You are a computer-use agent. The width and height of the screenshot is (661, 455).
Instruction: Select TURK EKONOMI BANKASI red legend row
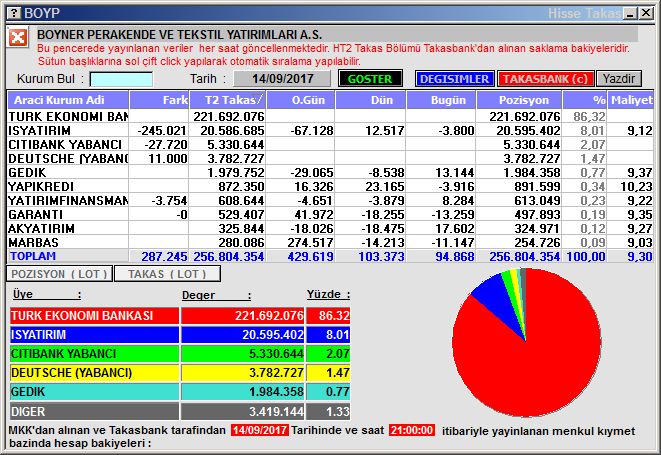[180, 316]
